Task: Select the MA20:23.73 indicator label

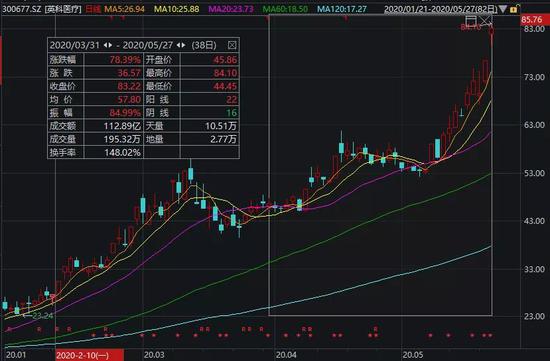Action: [x=230, y=9]
